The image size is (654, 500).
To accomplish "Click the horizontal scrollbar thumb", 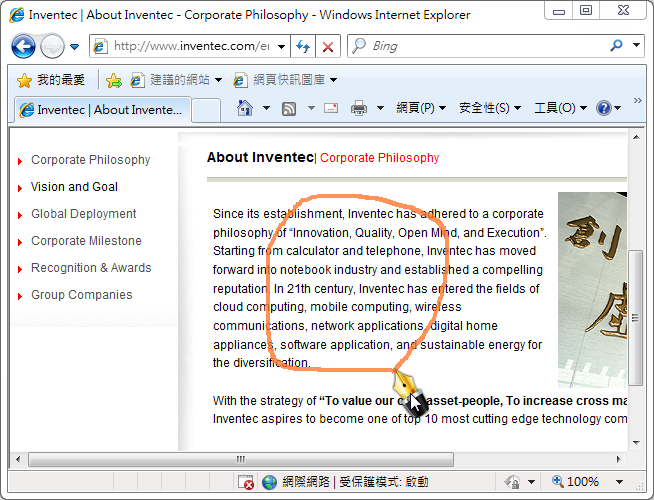I will coord(241,460).
